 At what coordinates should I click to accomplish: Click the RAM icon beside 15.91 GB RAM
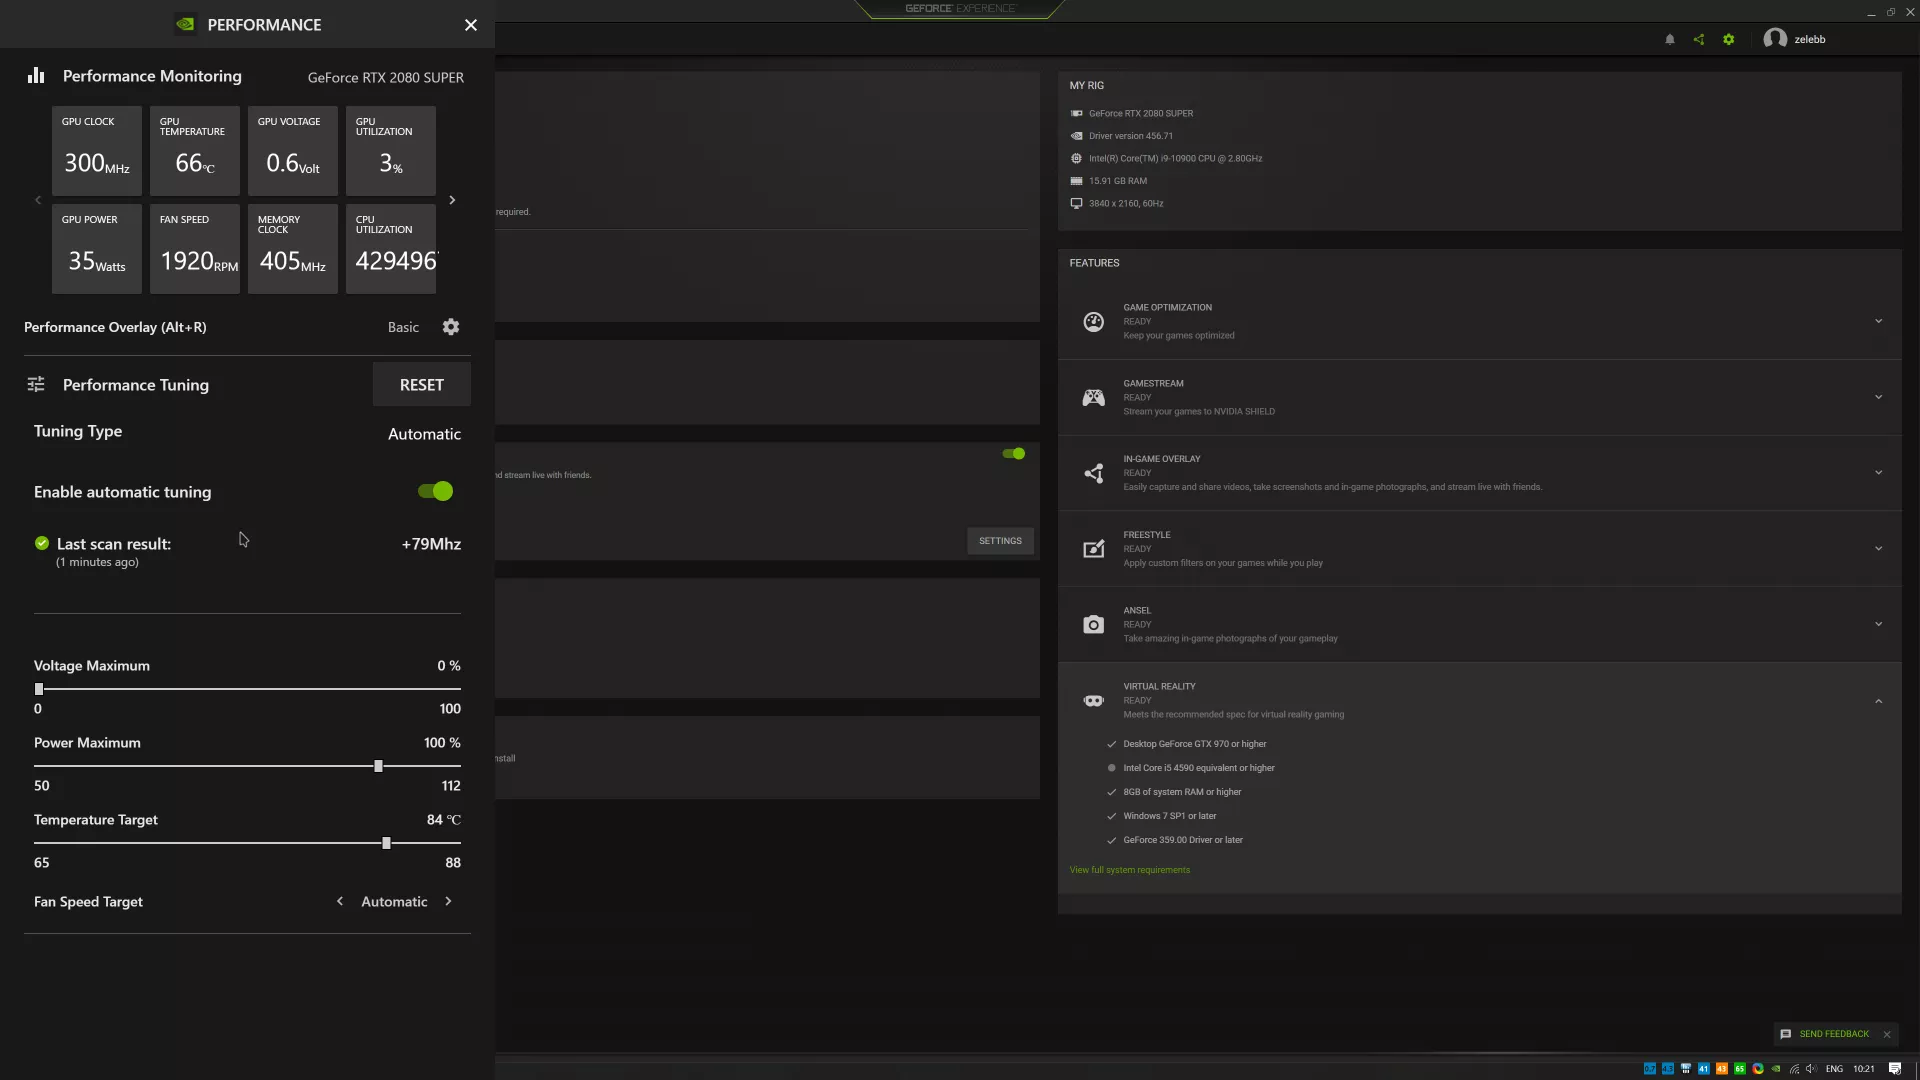(1077, 181)
